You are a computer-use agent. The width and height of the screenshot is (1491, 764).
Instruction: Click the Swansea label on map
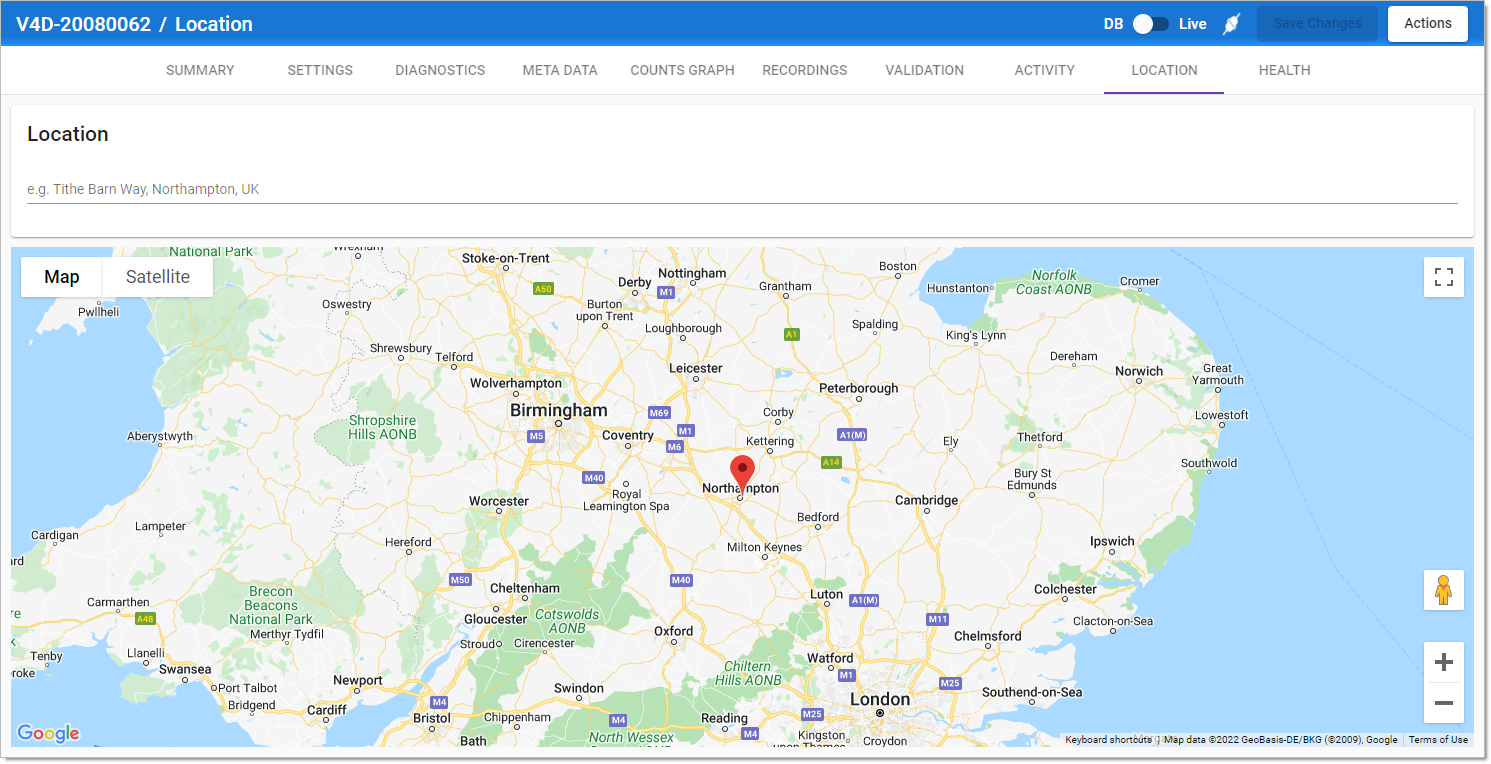tap(185, 669)
